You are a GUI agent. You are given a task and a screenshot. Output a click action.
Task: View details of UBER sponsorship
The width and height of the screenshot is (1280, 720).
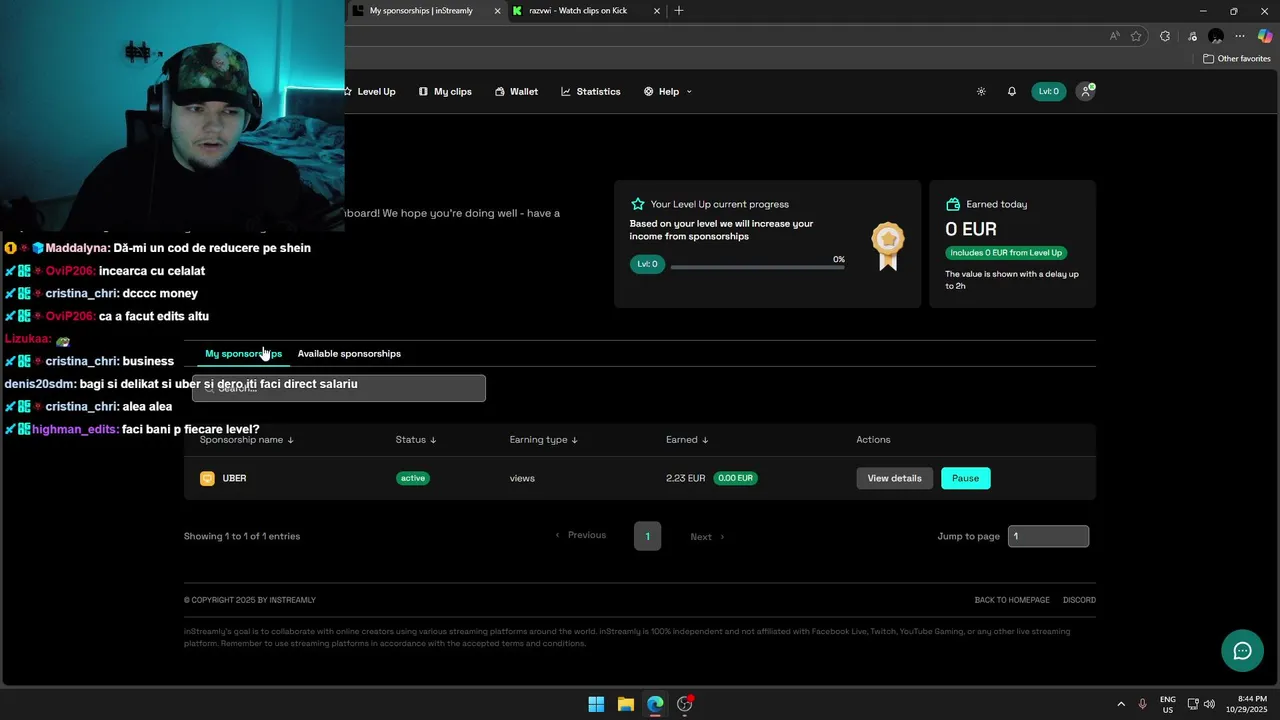894,478
